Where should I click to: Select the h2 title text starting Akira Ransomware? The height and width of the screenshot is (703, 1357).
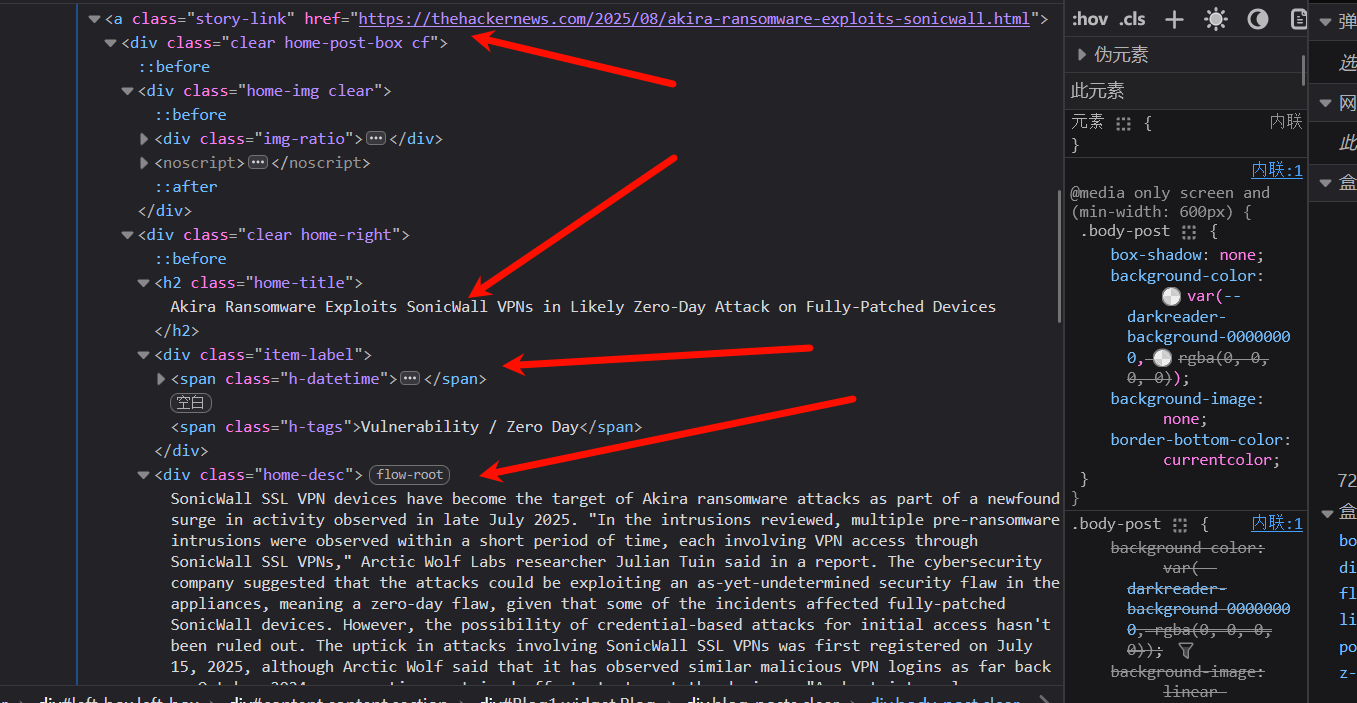coord(583,307)
